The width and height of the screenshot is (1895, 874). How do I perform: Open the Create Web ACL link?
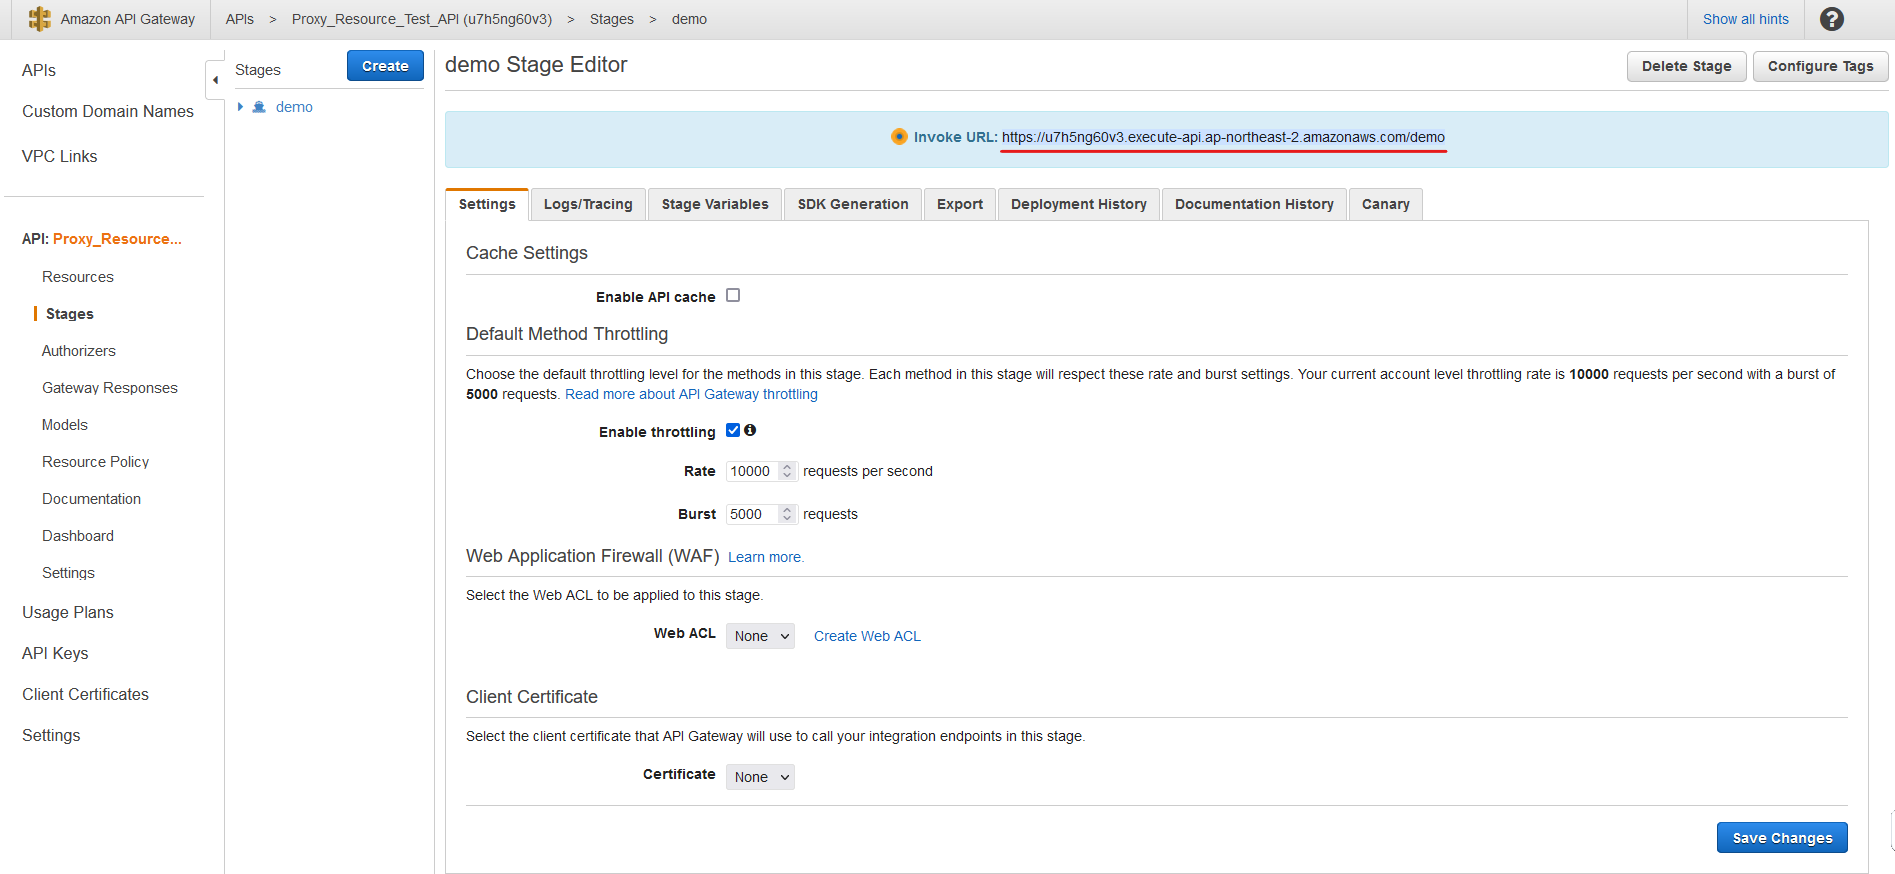click(867, 636)
